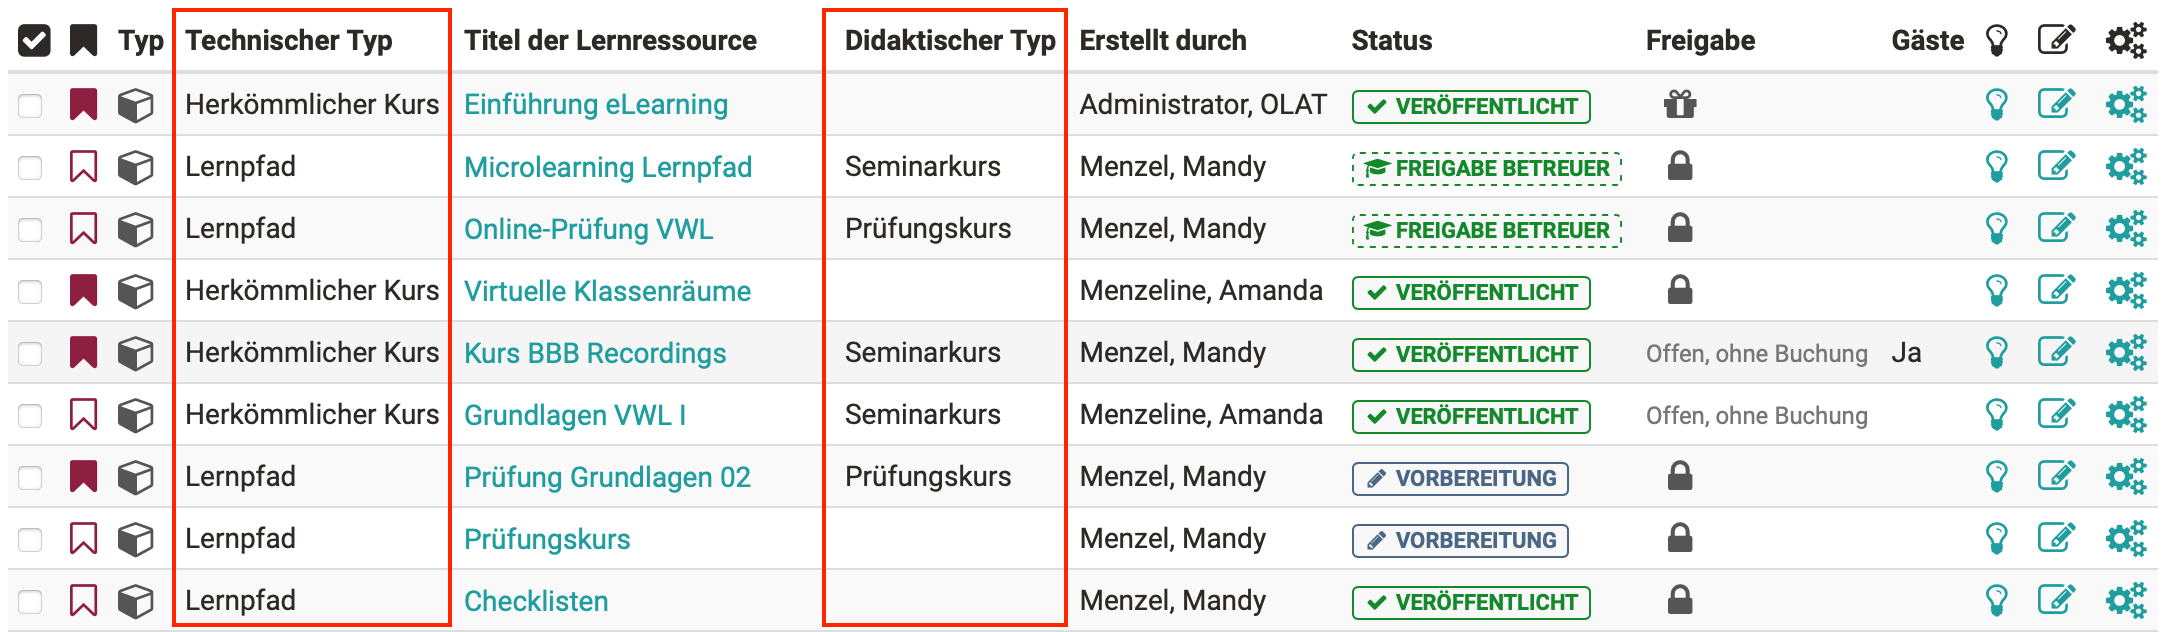Toggle bookmark for Microlearning Lernpfad row

click(x=83, y=166)
